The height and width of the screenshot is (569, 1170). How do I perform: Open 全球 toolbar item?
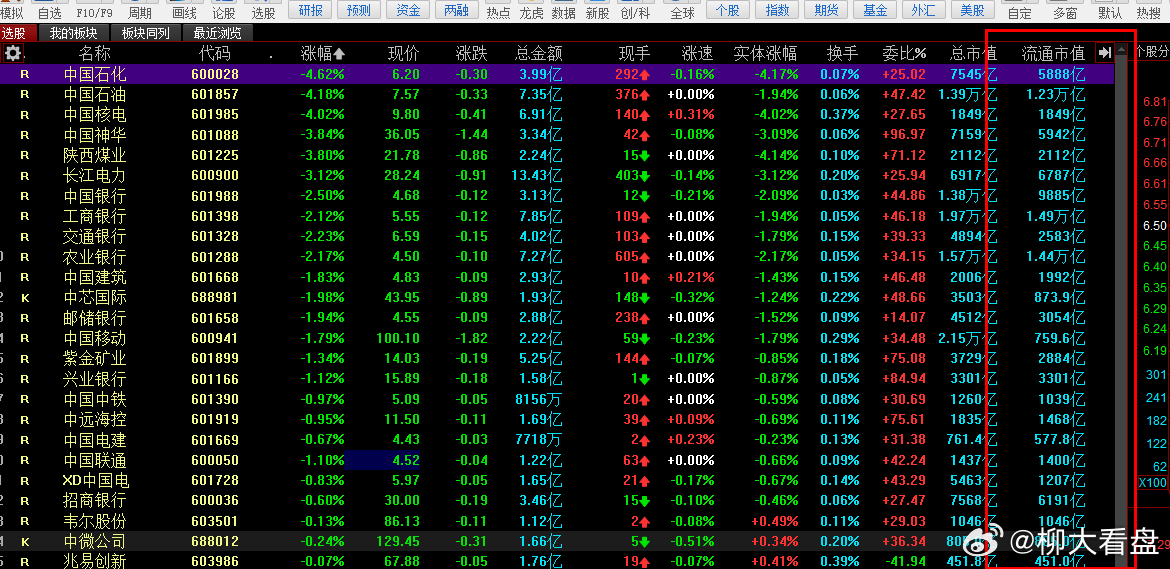click(683, 13)
